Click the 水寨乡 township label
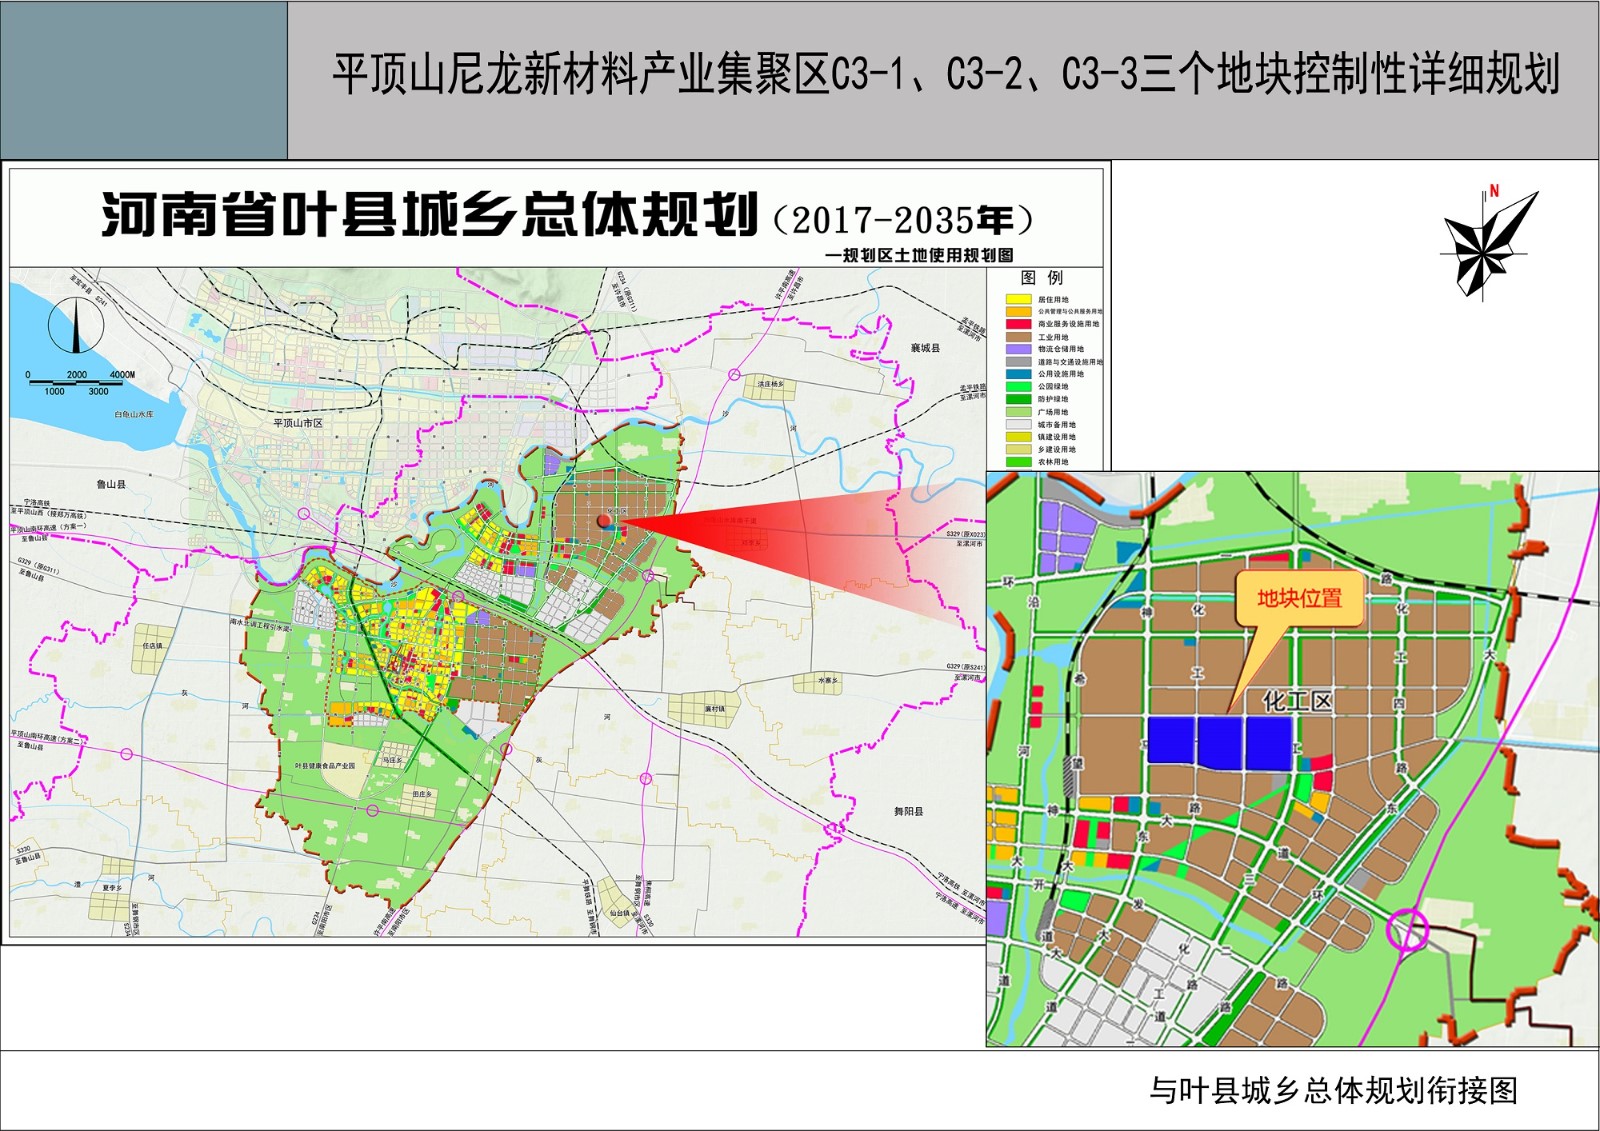1600x1131 pixels. click(x=828, y=680)
